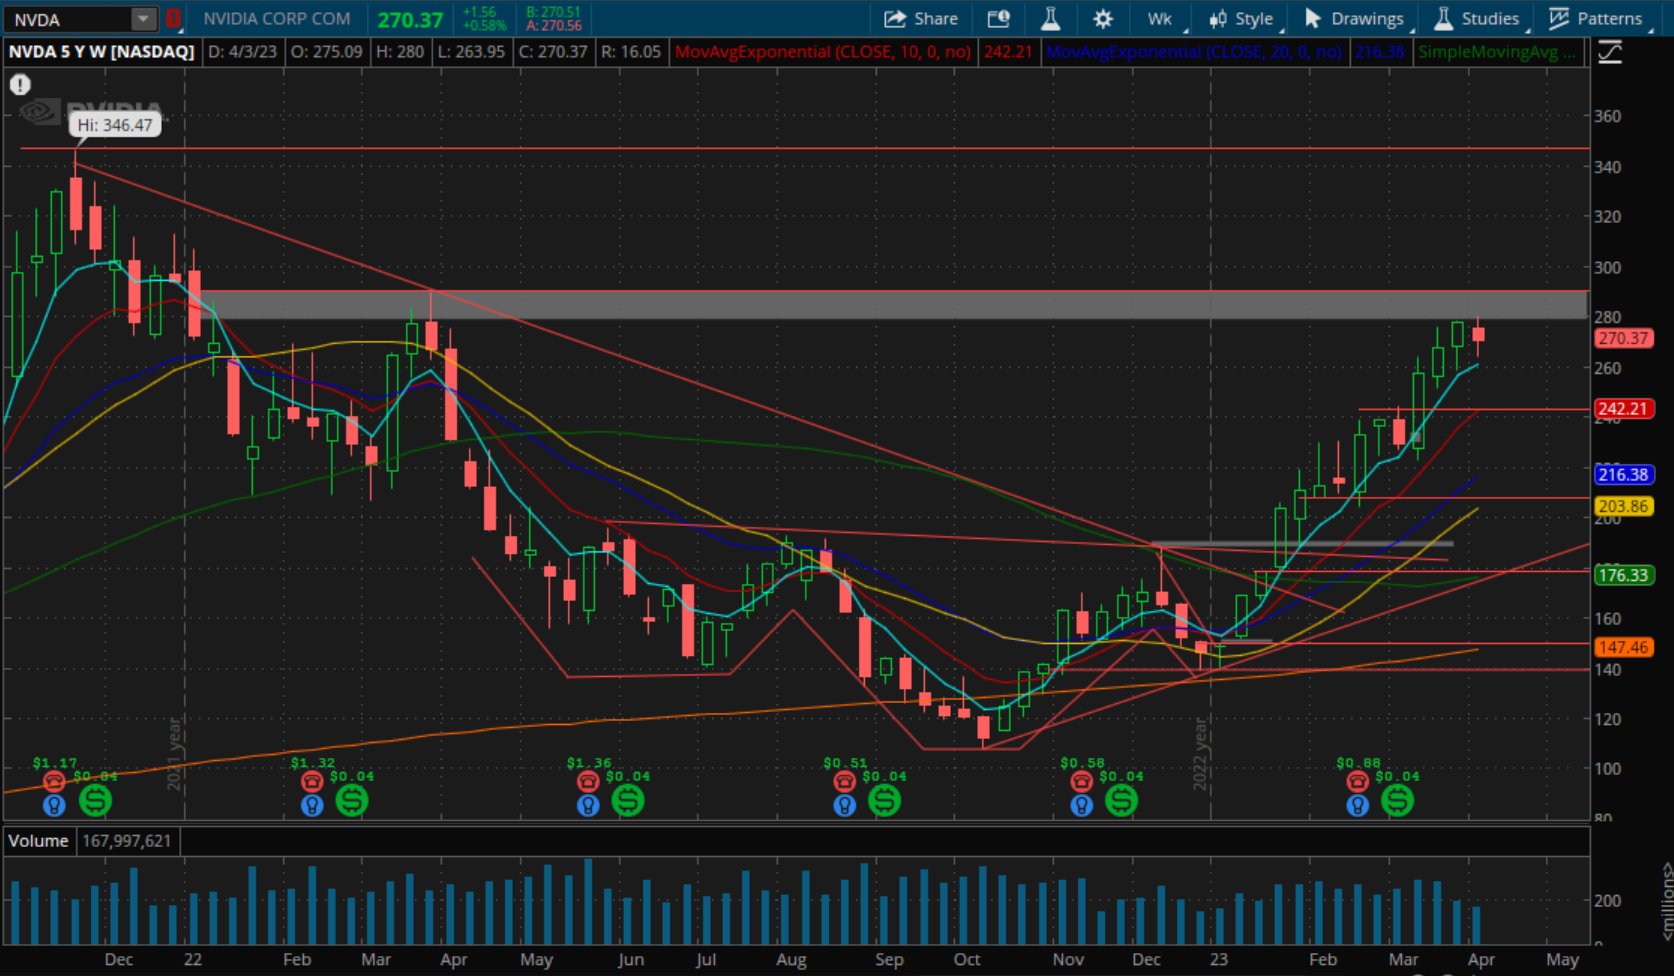1674x976 pixels.
Task: Click the 147.46 orange average price tag
Action: [x=1623, y=647]
